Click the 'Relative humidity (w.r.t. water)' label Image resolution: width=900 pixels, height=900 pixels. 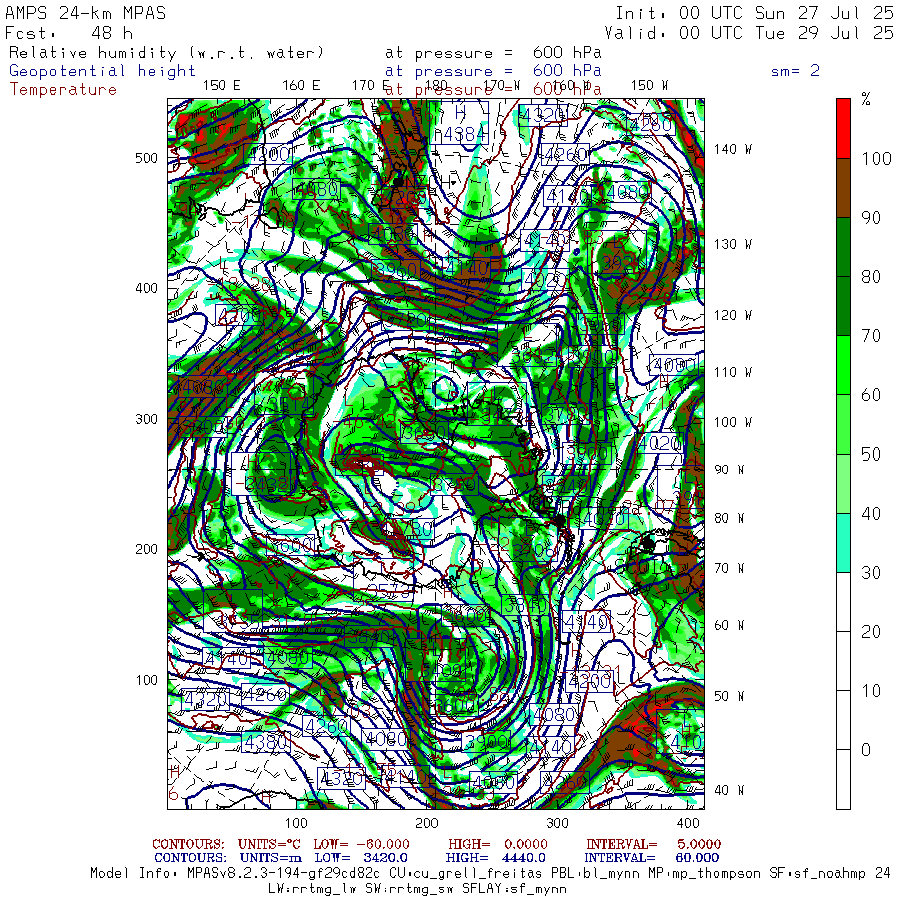[x=166, y=53]
